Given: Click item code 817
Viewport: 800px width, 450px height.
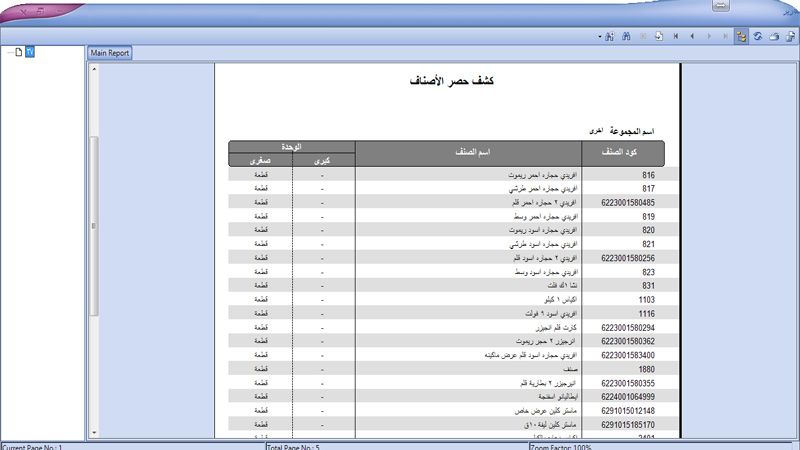Looking at the screenshot, I should pyautogui.click(x=648, y=189).
